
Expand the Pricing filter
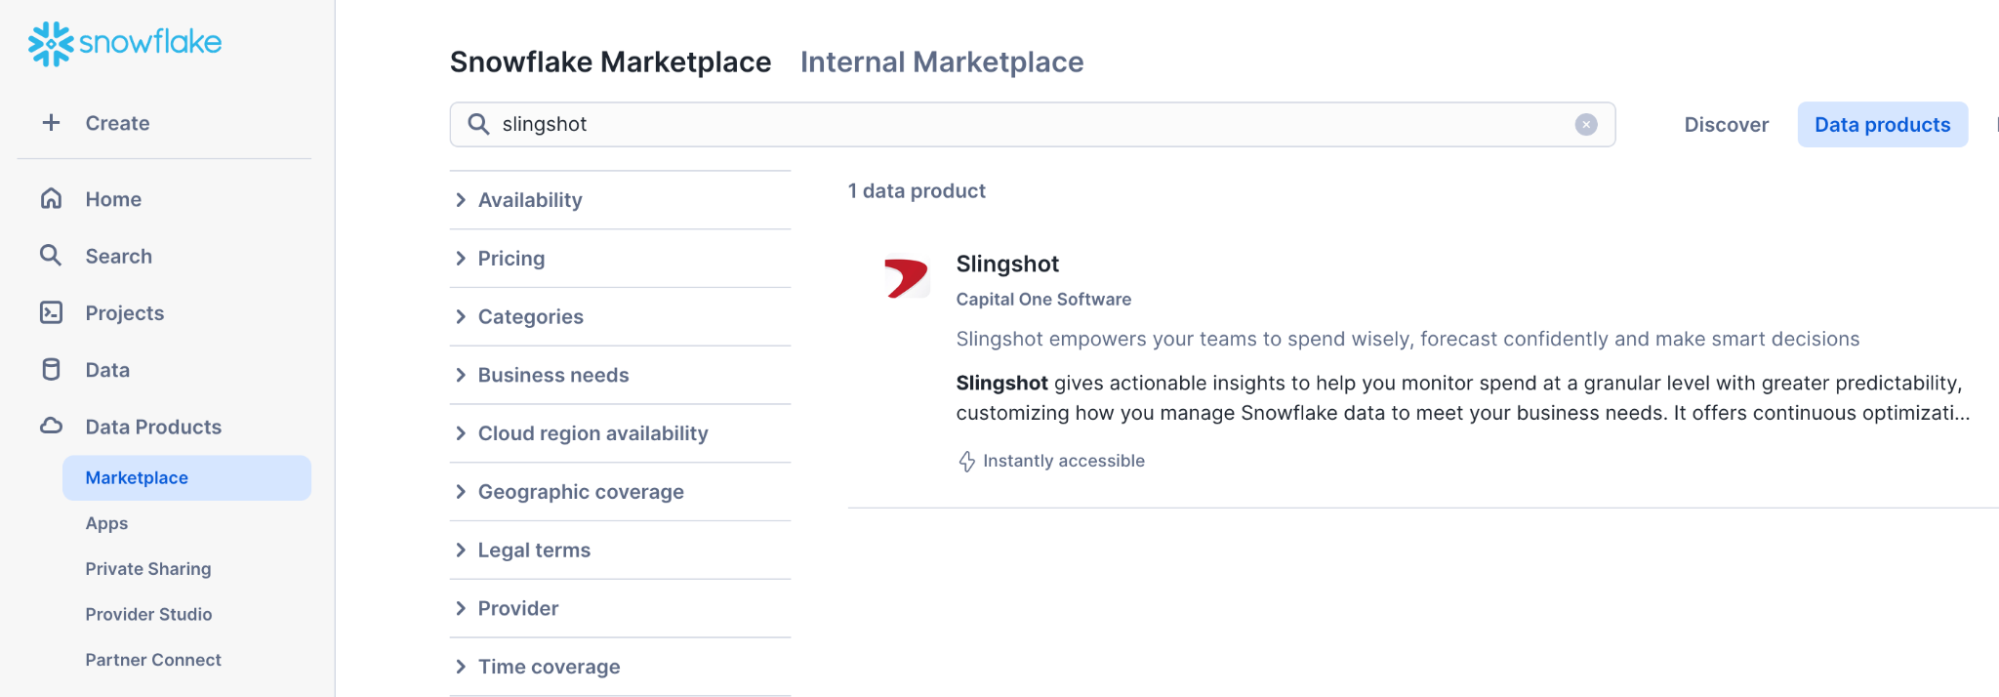pos(620,259)
